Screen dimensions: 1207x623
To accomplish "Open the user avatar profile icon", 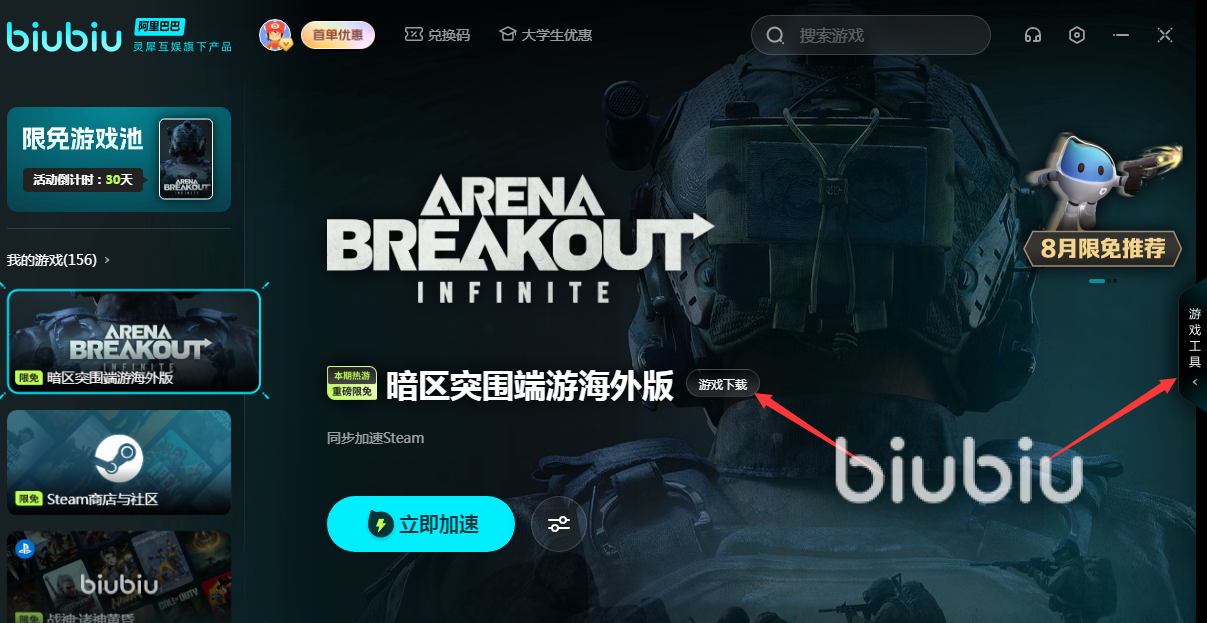I will (275, 35).
